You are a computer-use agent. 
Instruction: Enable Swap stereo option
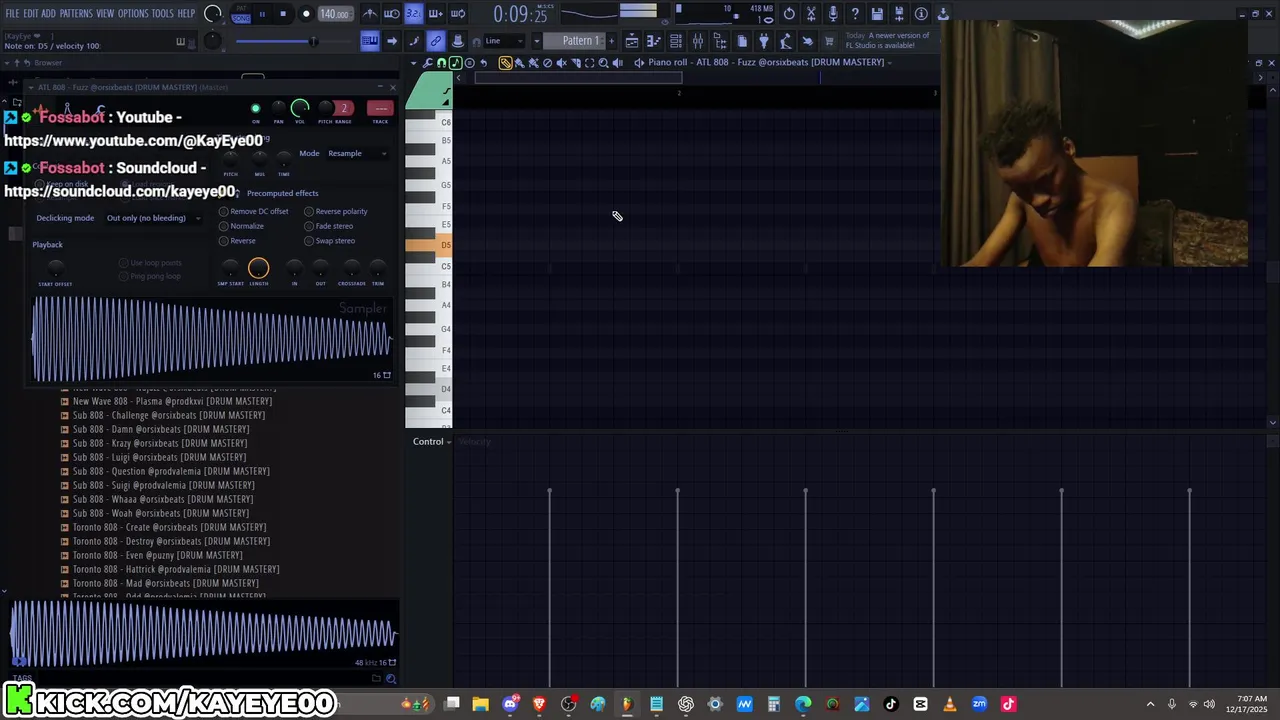click(x=329, y=241)
